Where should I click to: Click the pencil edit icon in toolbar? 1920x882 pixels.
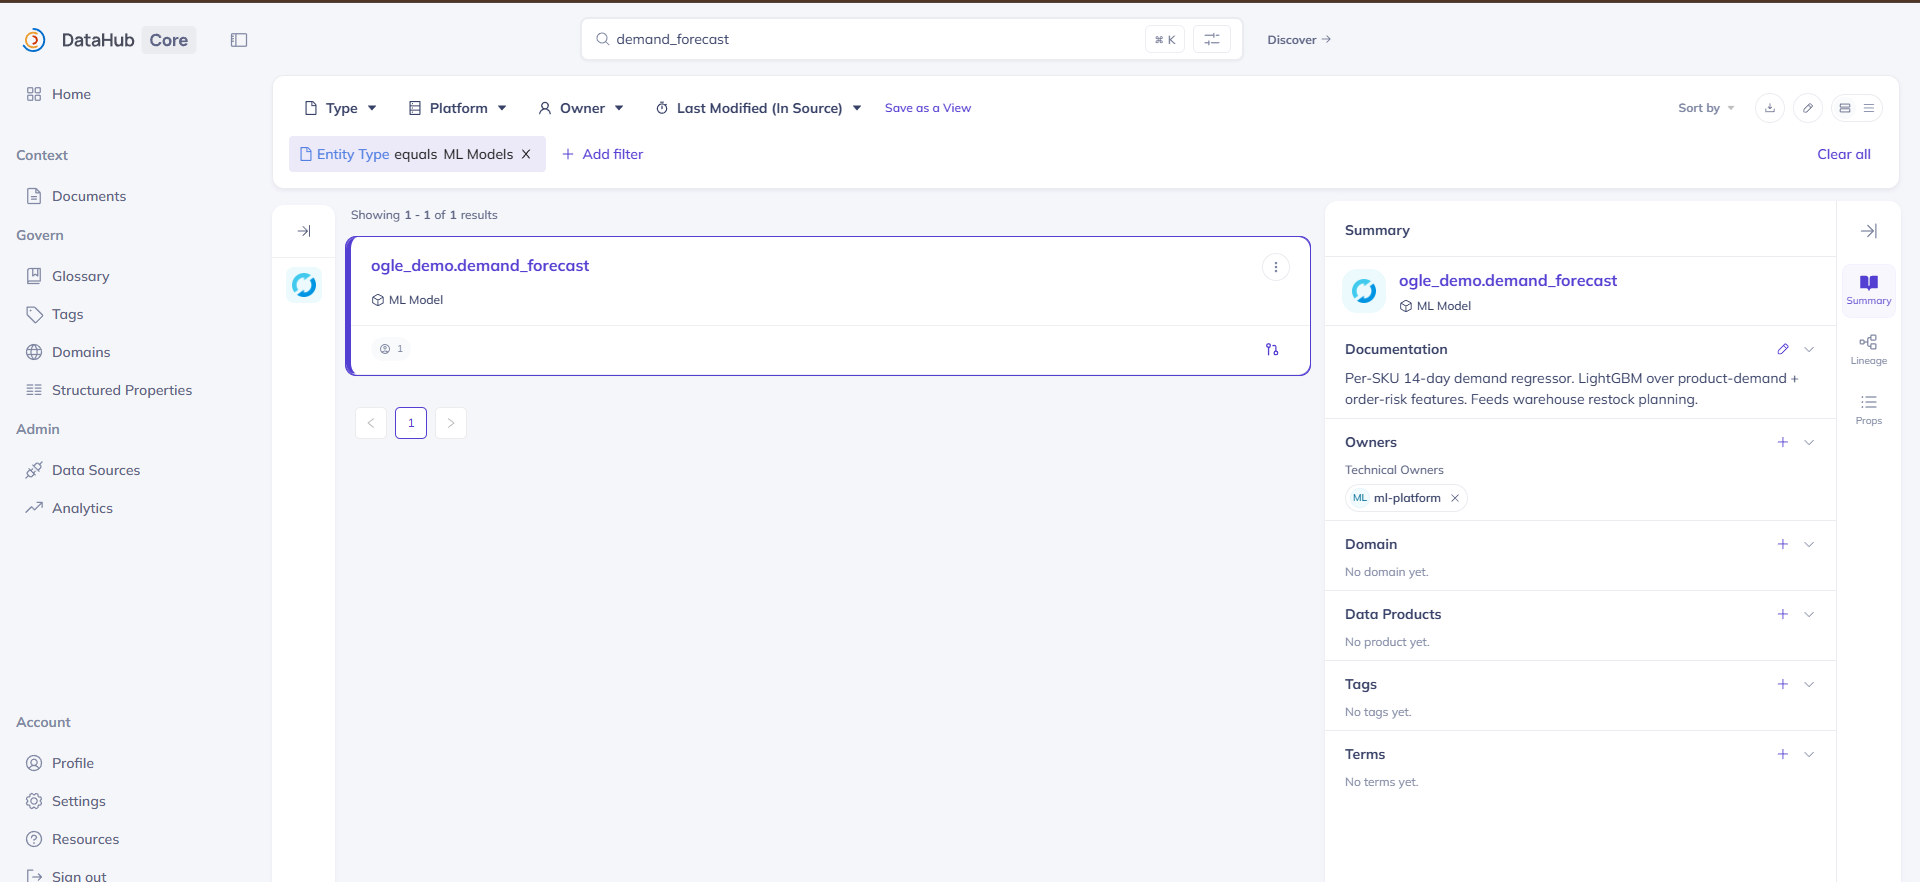click(1808, 108)
